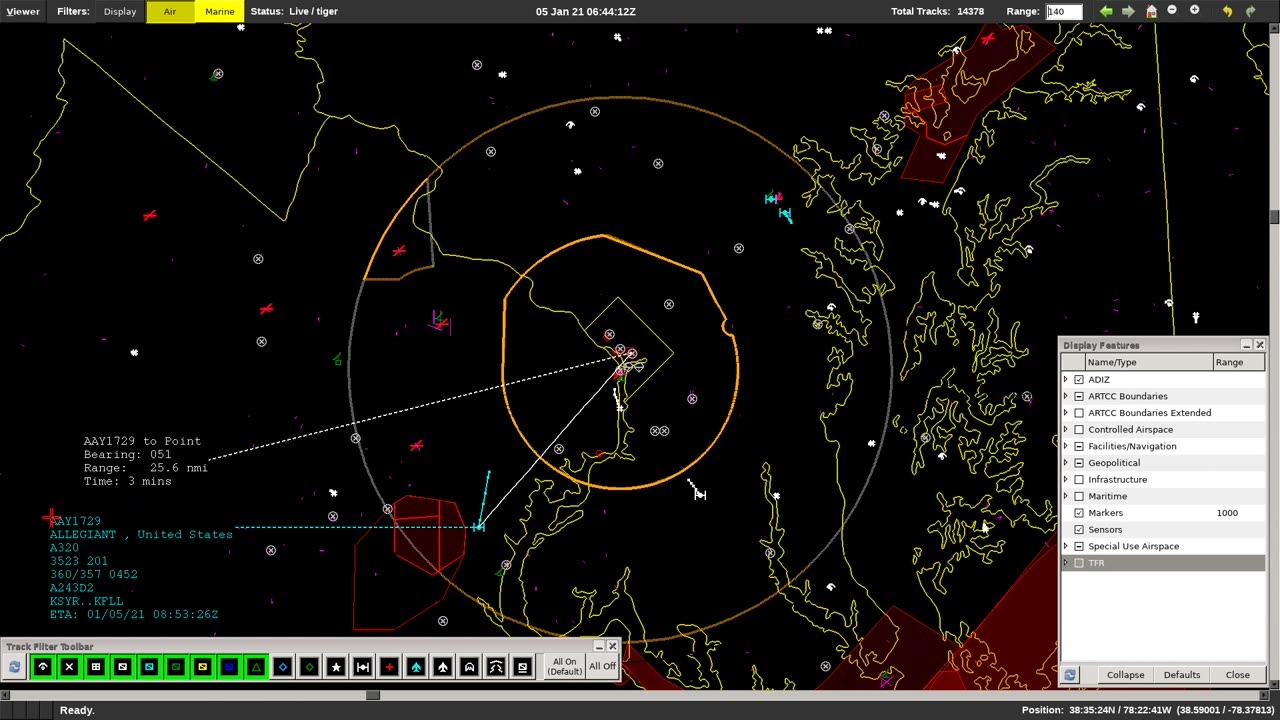Click the home view icon
The height and width of the screenshot is (720, 1280).
coord(1151,11)
